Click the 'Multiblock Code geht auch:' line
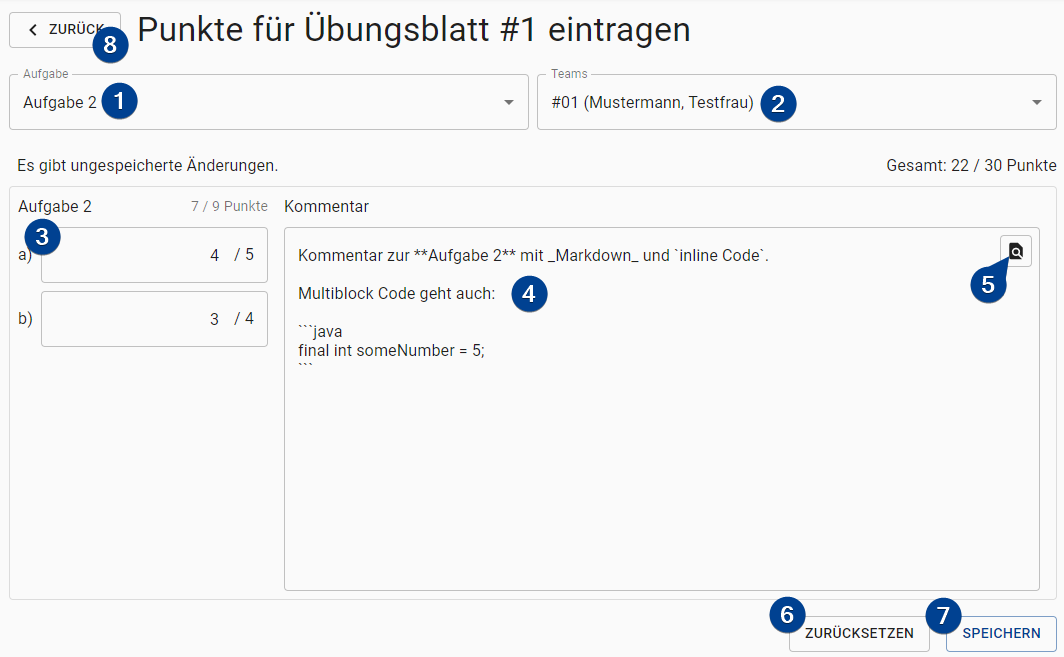 coord(397,294)
